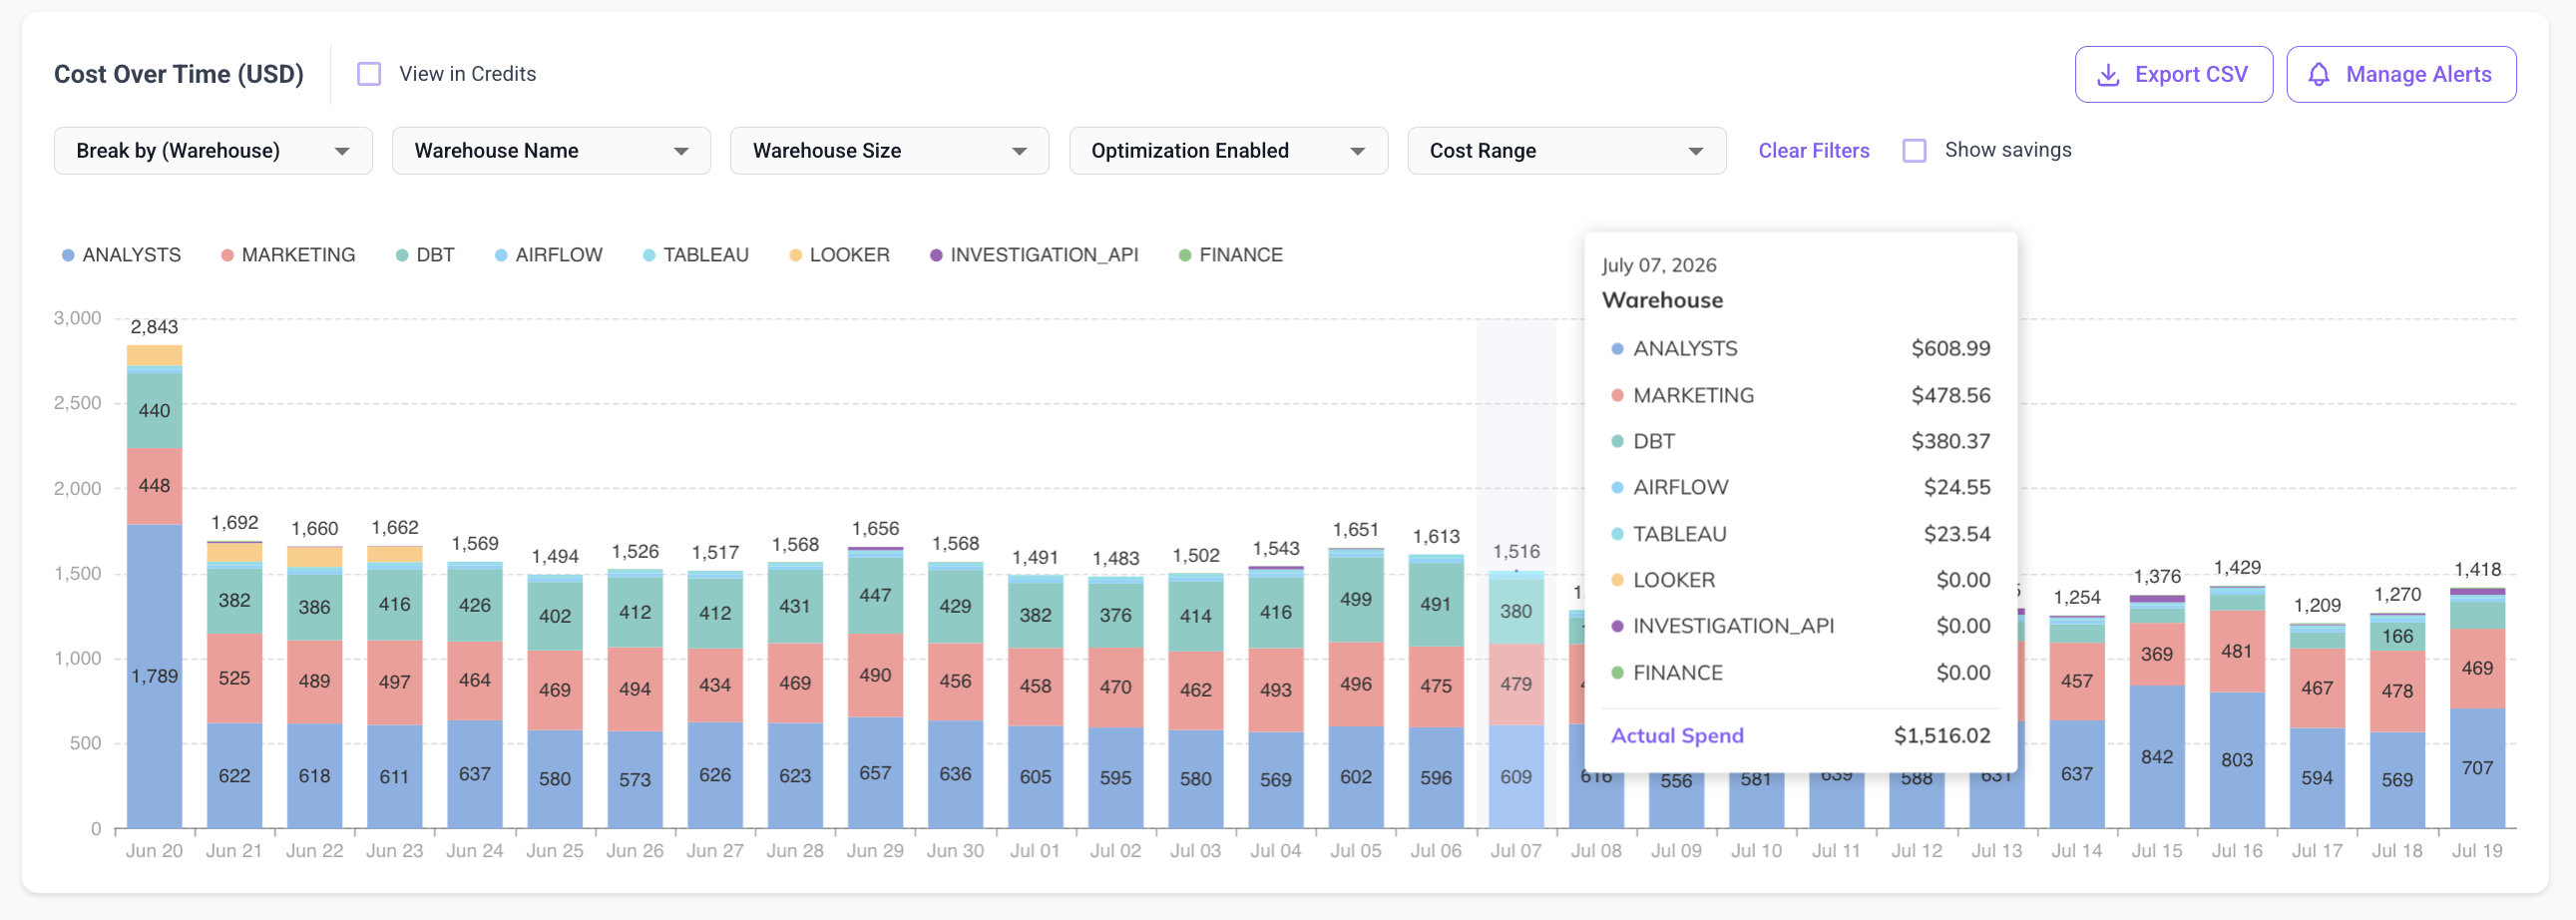This screenshot has width=2576, height=920.
Task: Click the Jul 19 ANALYSTS segment 707
Action: point(2477,768)
